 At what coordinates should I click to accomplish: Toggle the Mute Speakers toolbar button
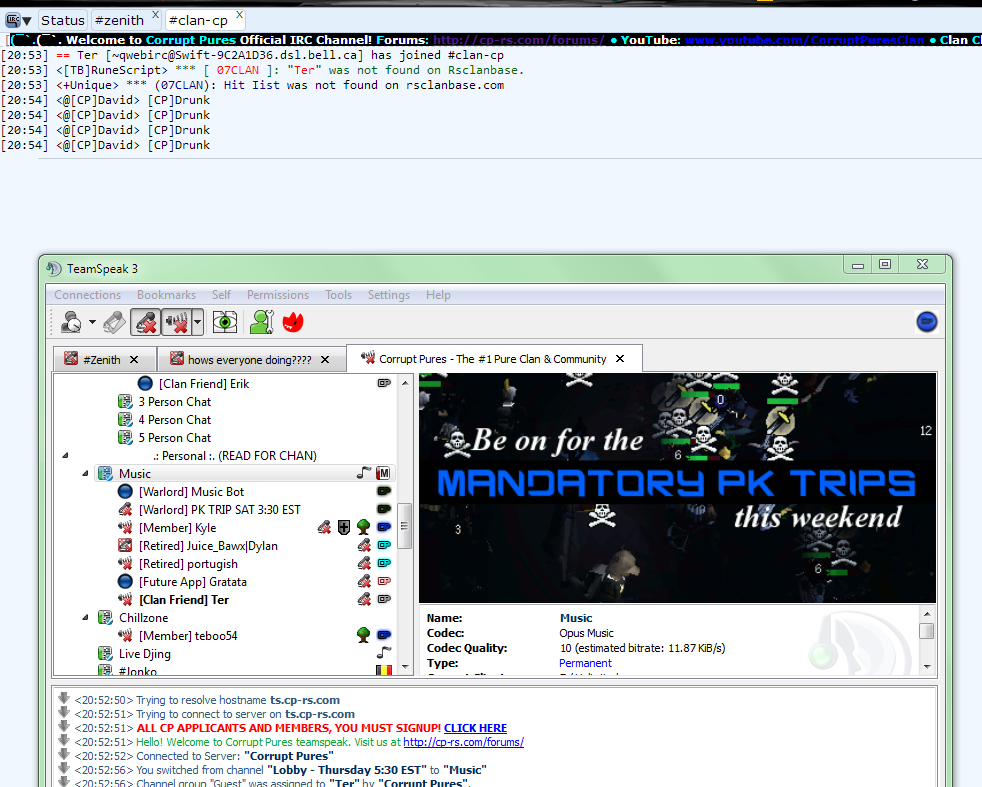pos(176,322)
